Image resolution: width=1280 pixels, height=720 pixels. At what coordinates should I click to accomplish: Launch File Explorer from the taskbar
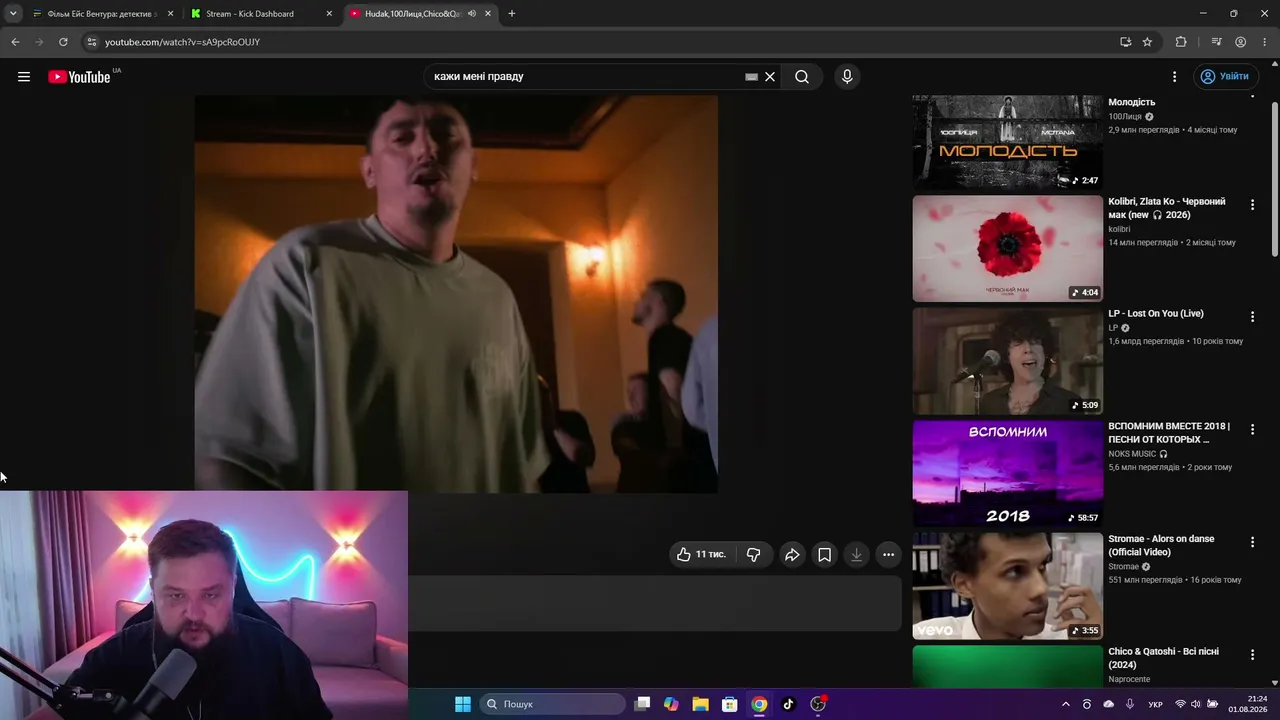click(x=700, y=704)
